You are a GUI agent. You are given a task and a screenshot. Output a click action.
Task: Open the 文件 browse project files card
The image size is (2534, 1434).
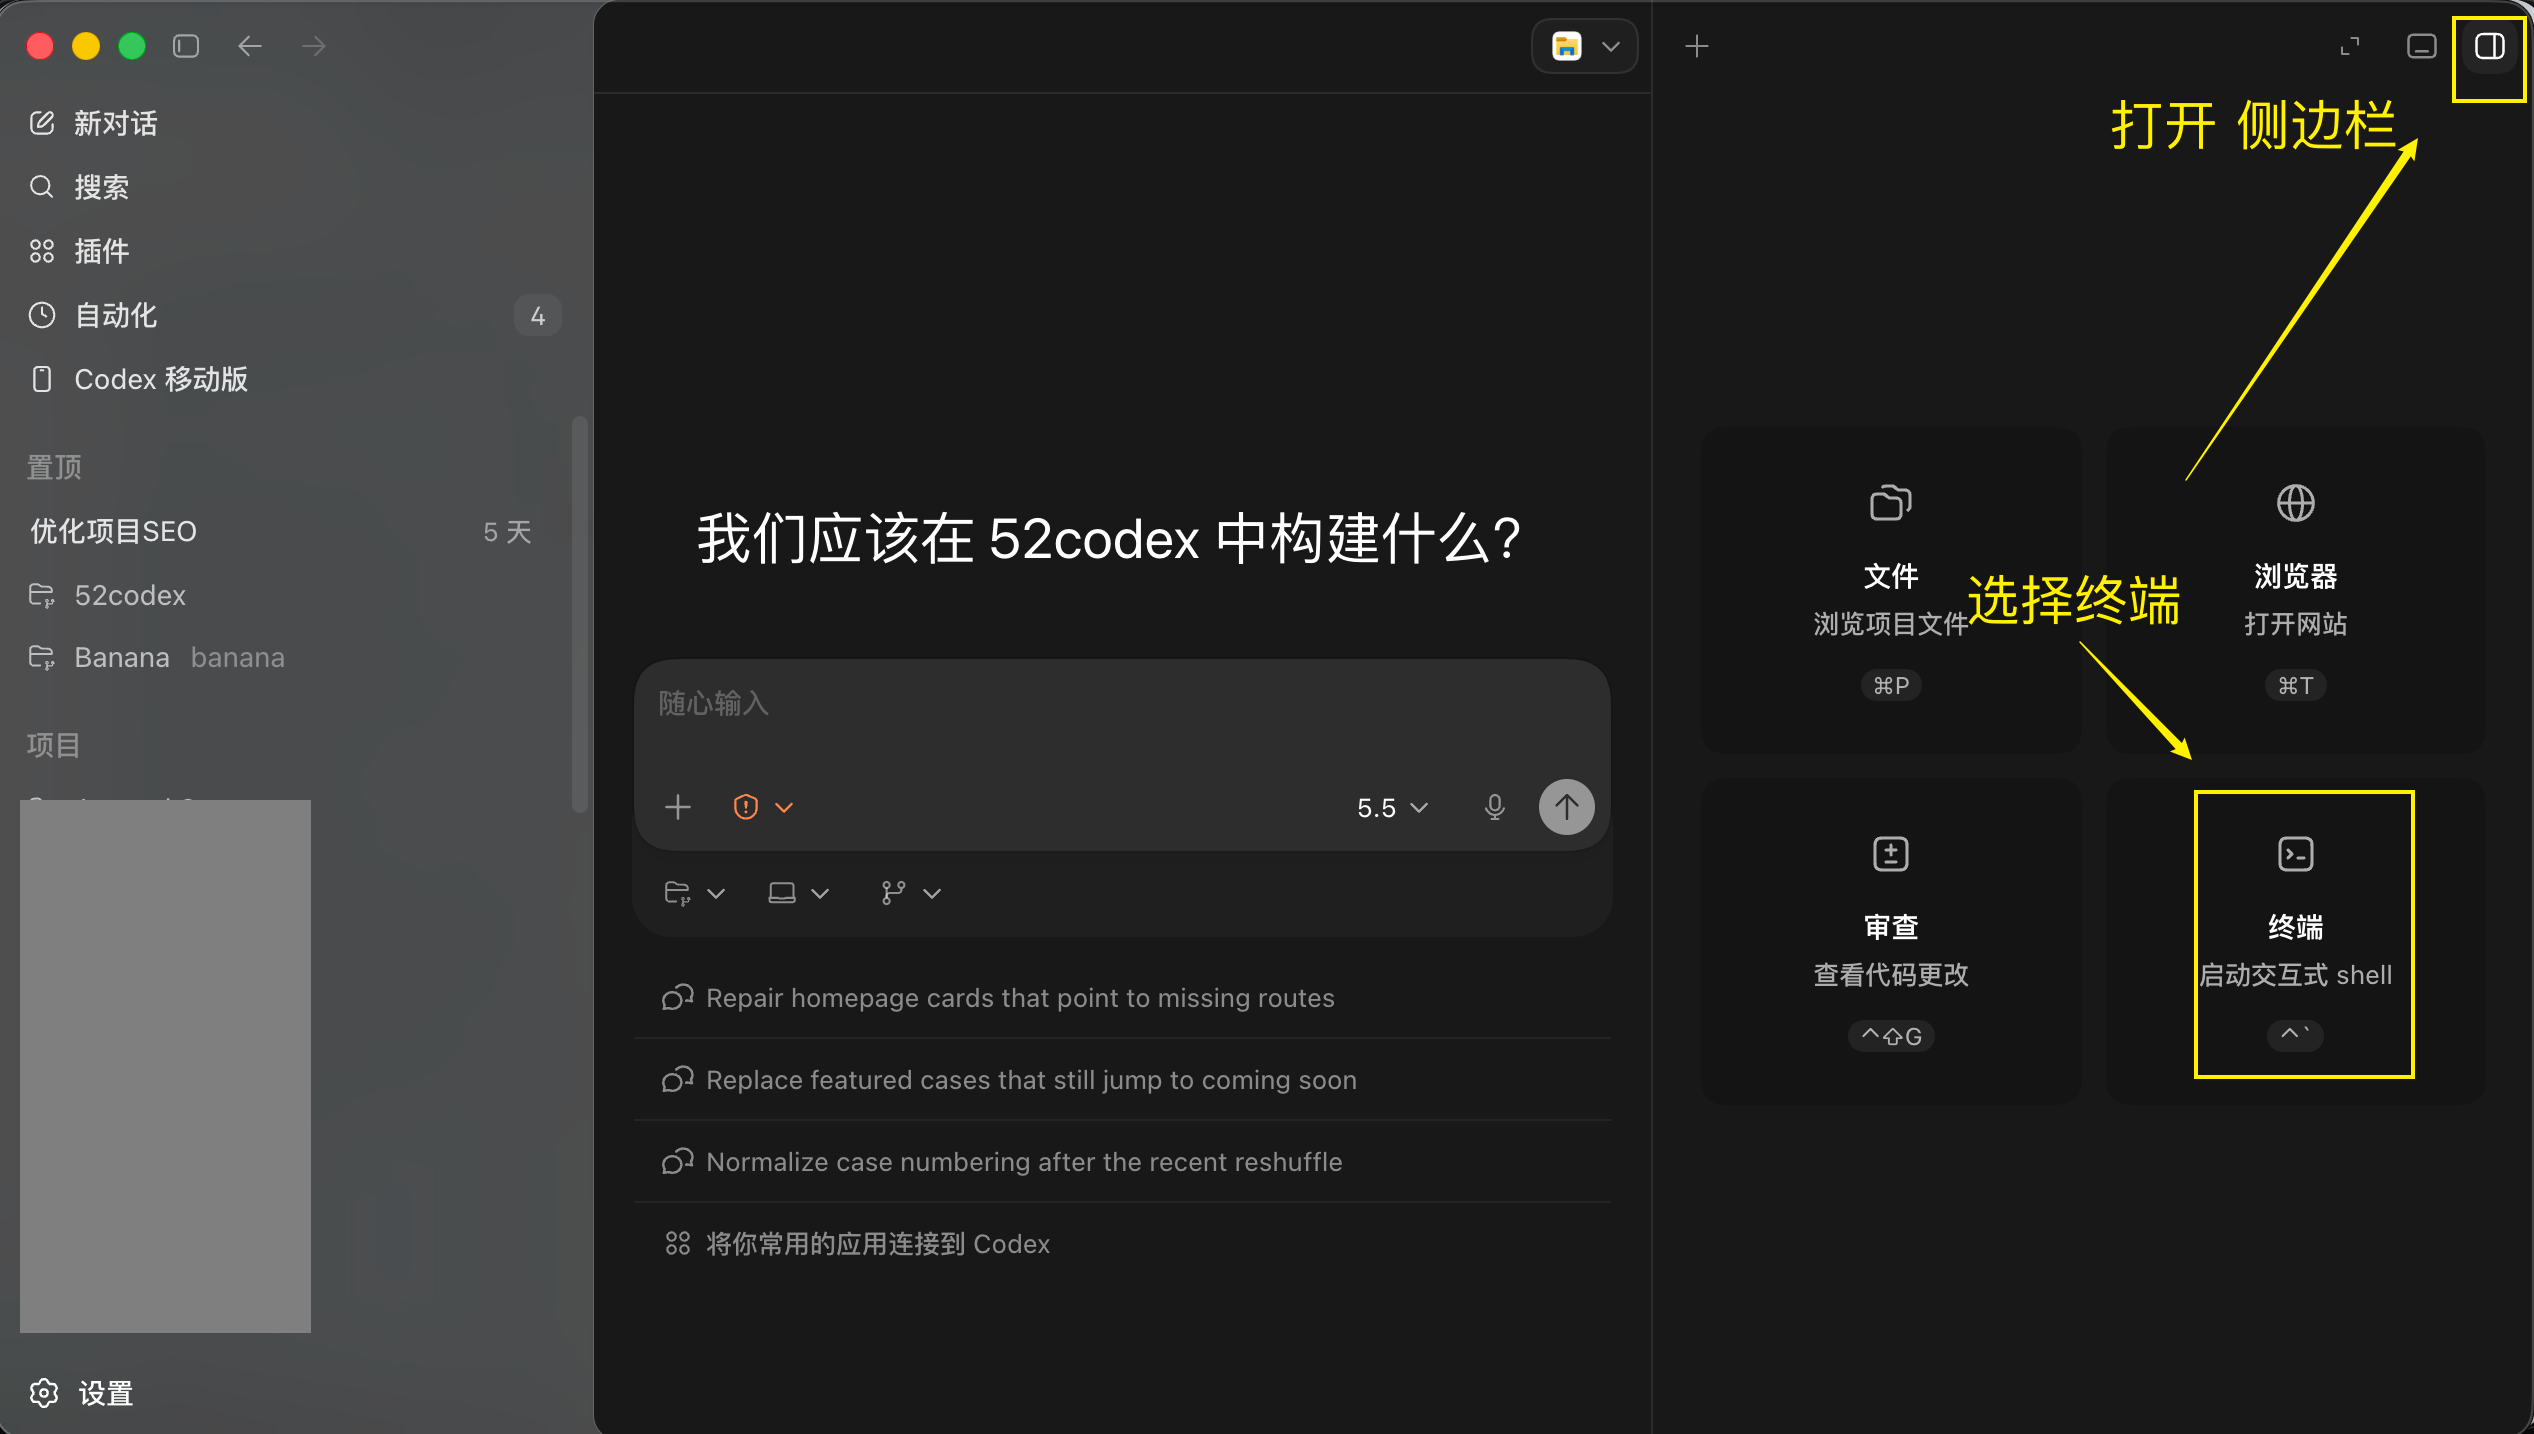1891,590
